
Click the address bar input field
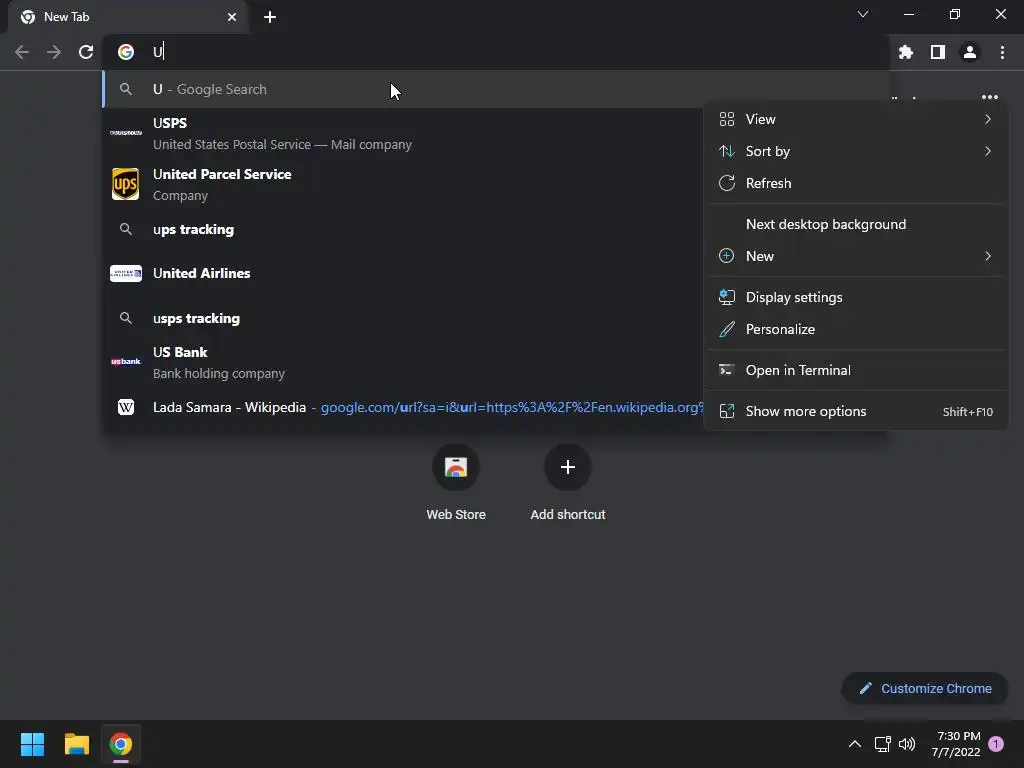tap(496, 52)
